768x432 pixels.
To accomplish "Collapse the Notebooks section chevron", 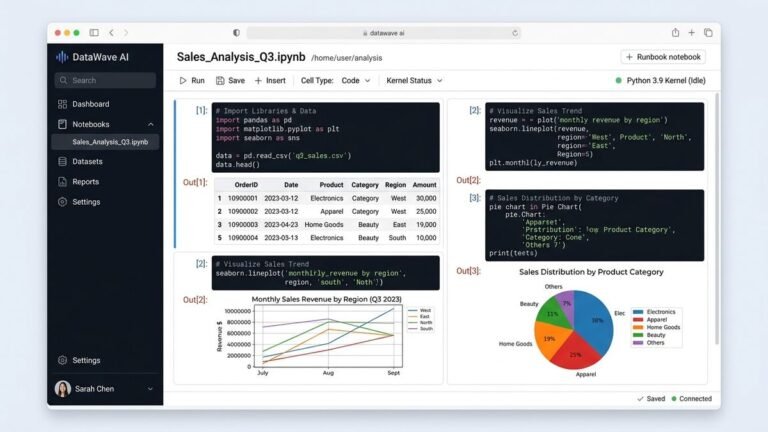I will click(151, 124).
